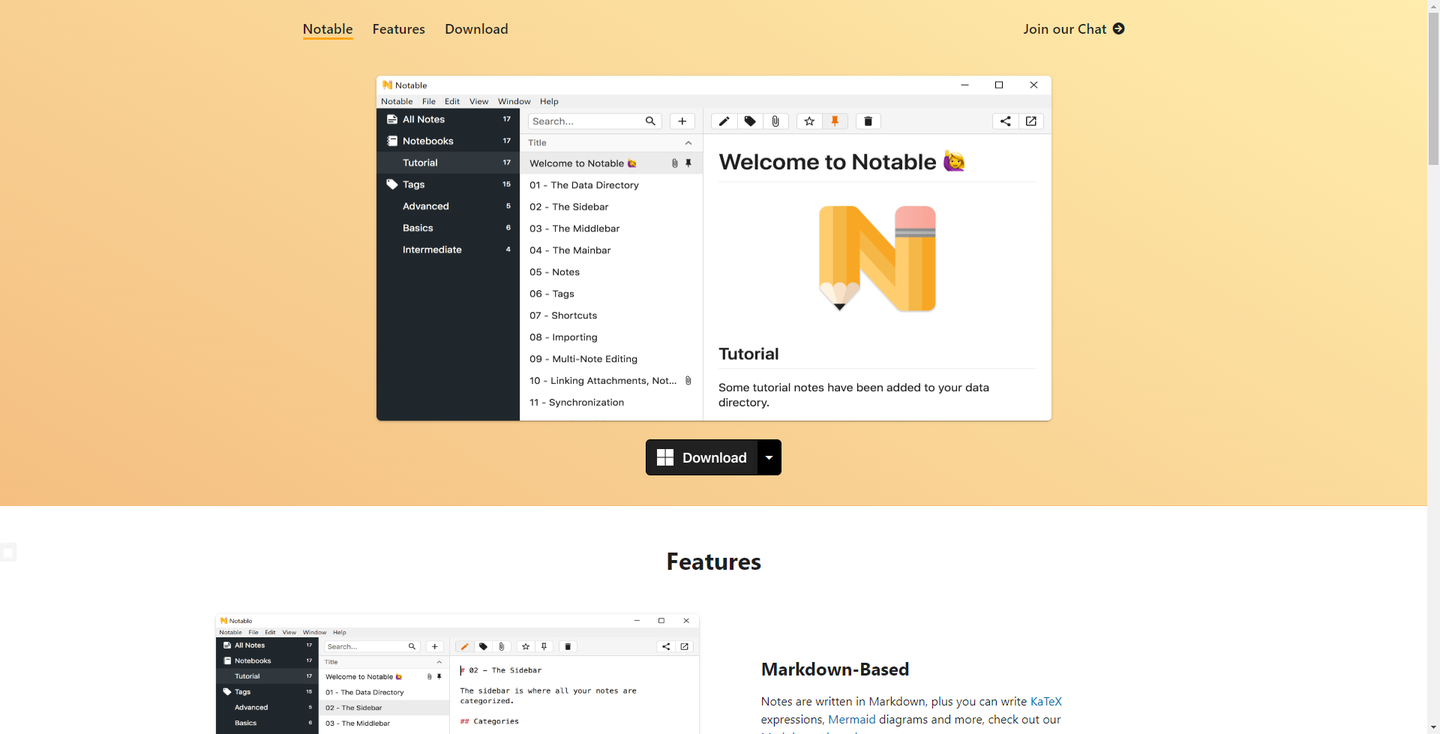Click the share icon in the small Features screenshot
Viewport: 1440px width, 734px height.
tap(666, 646)
